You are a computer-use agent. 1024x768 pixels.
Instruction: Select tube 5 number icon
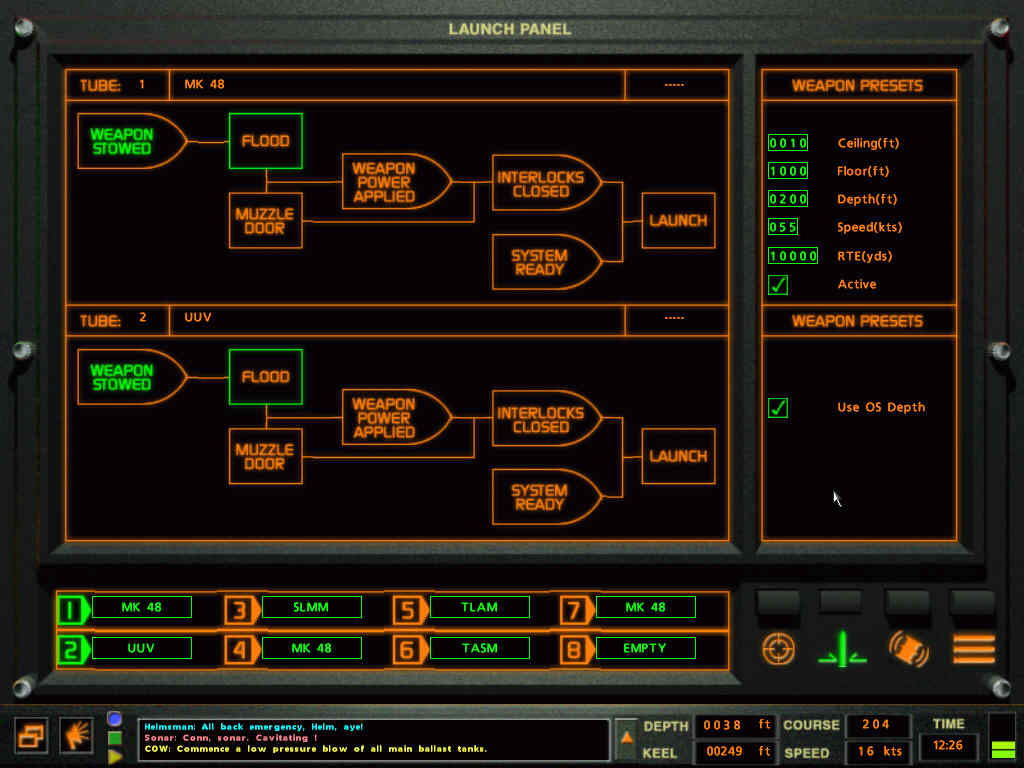(x=409, y=609)
